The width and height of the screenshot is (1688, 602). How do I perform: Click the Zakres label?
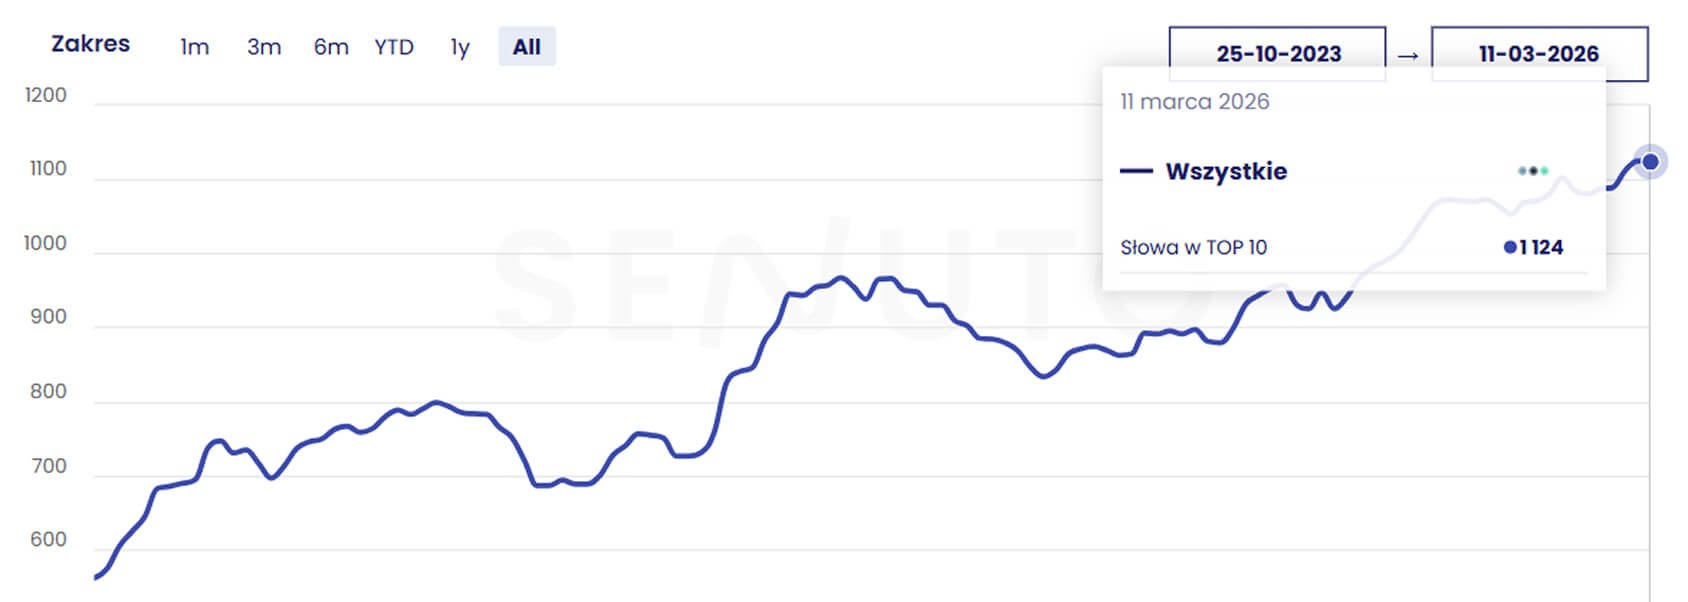point(90,44)
